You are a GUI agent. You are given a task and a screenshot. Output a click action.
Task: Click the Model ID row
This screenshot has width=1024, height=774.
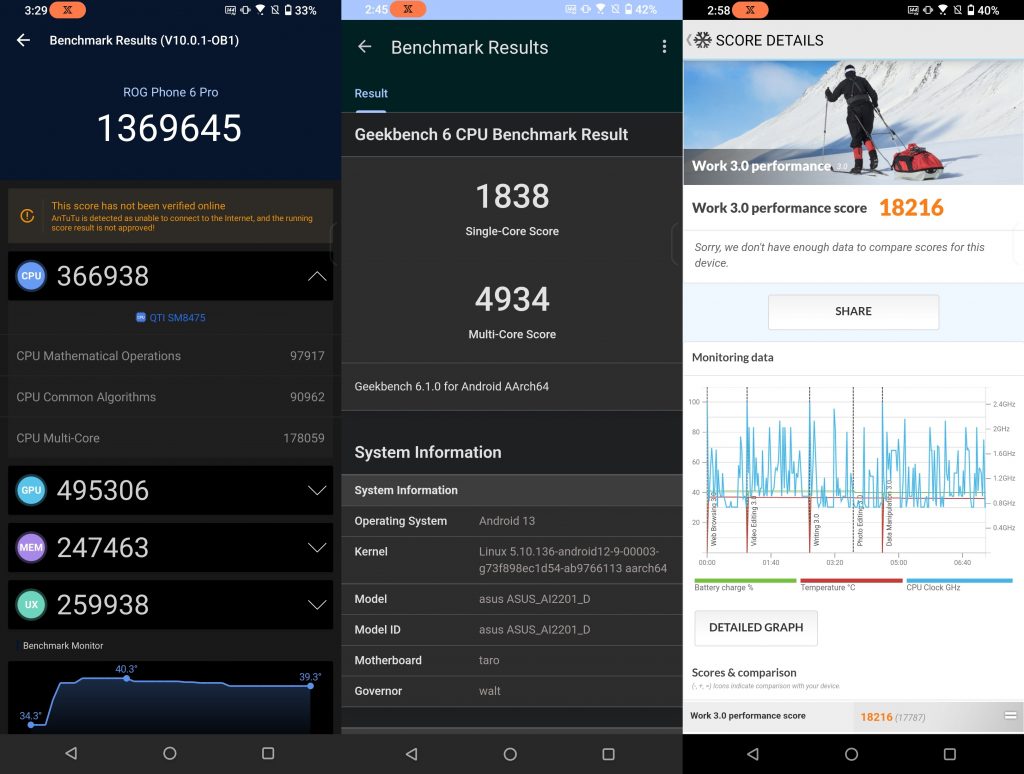click(512, 630)
